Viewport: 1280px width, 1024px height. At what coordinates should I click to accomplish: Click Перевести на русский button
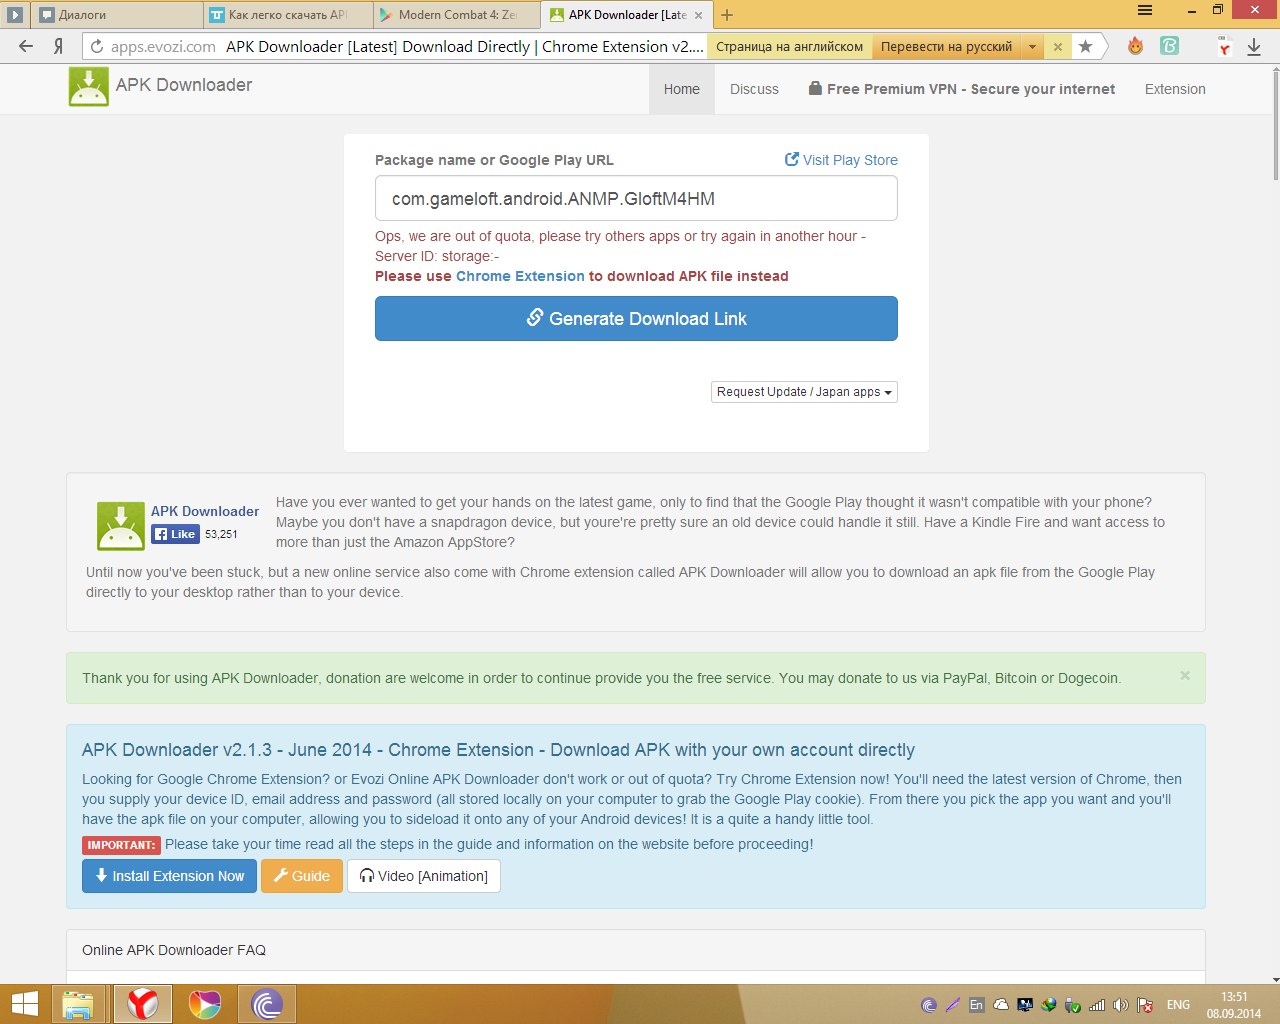pos(946,46)
